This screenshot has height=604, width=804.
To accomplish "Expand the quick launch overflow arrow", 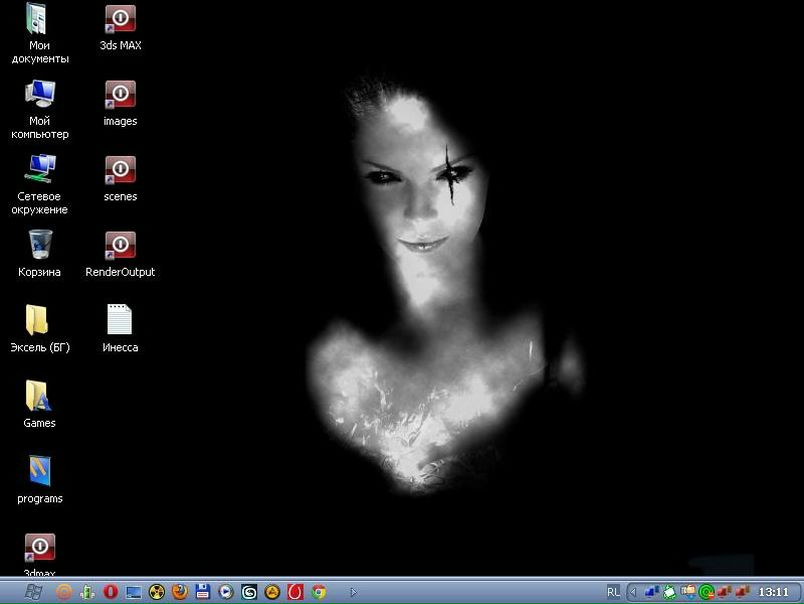I will click(353, 592).
